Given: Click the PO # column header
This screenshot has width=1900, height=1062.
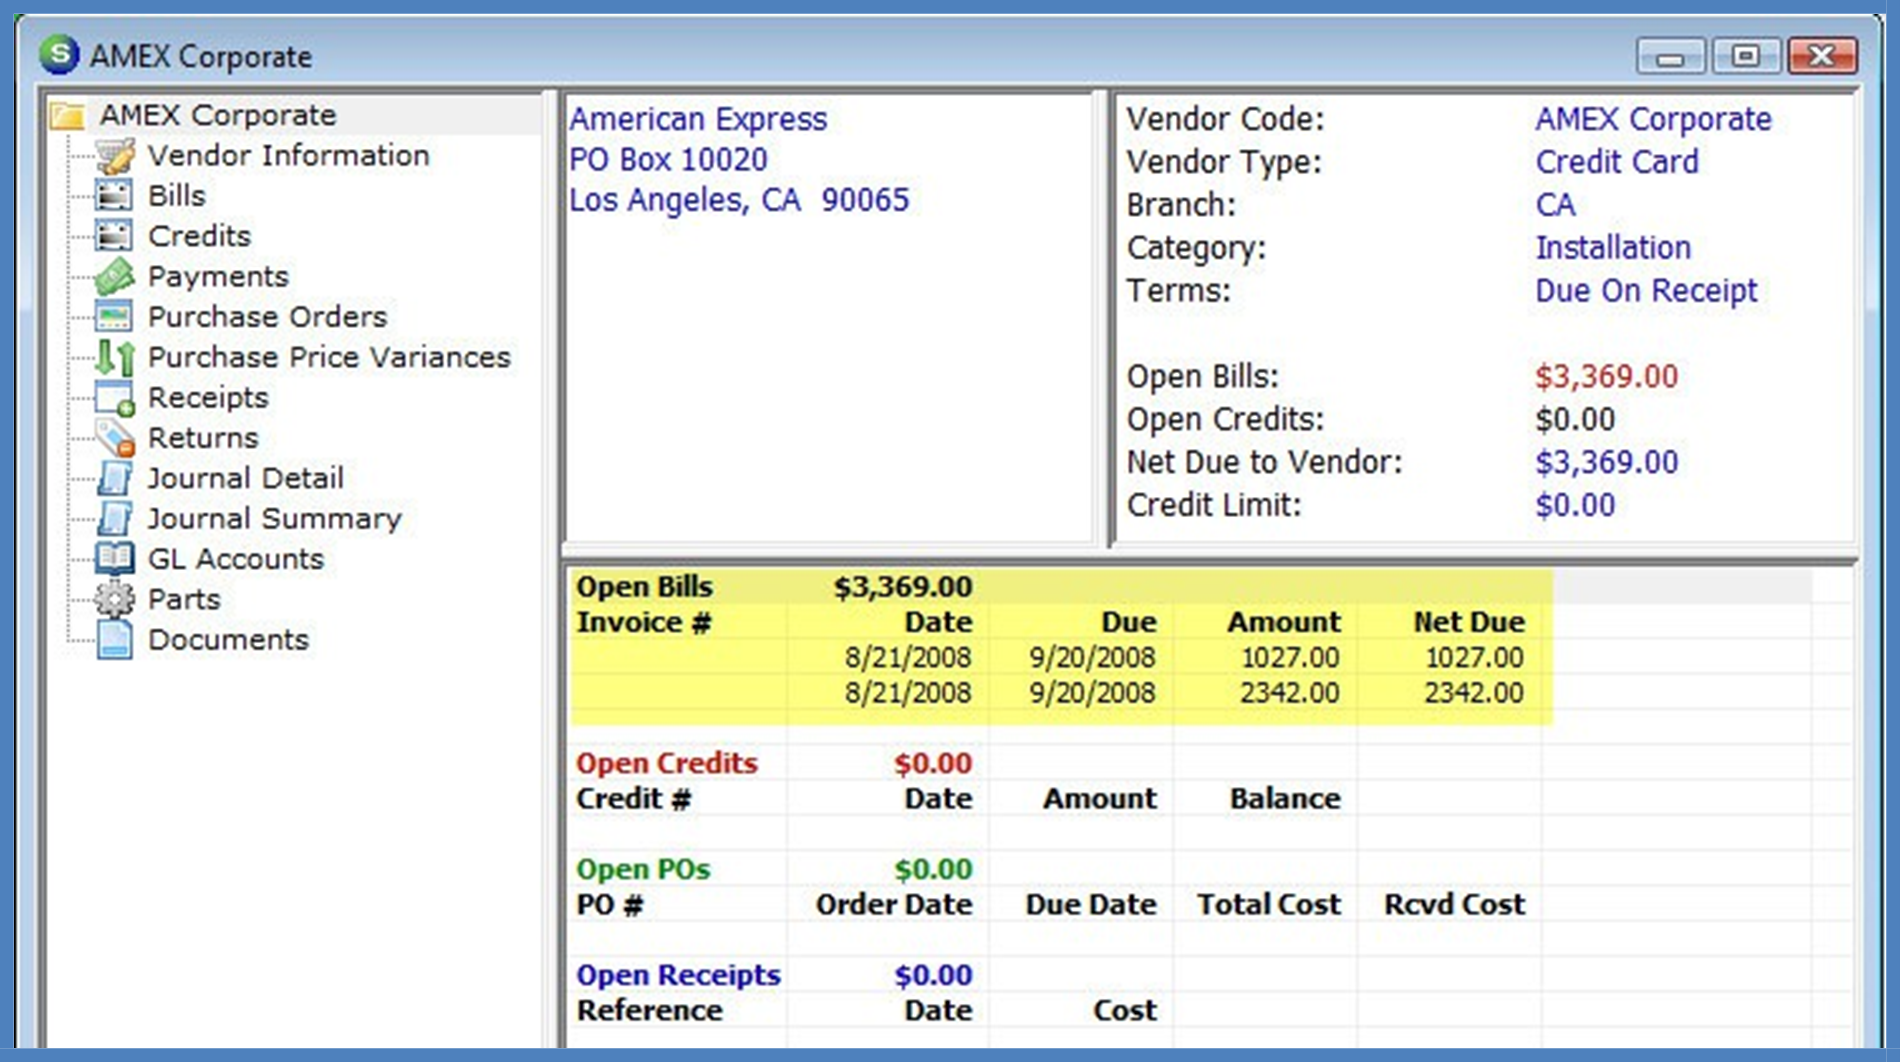Looking at the screenshot, I should pyautogui.click(x=609, y=905).
